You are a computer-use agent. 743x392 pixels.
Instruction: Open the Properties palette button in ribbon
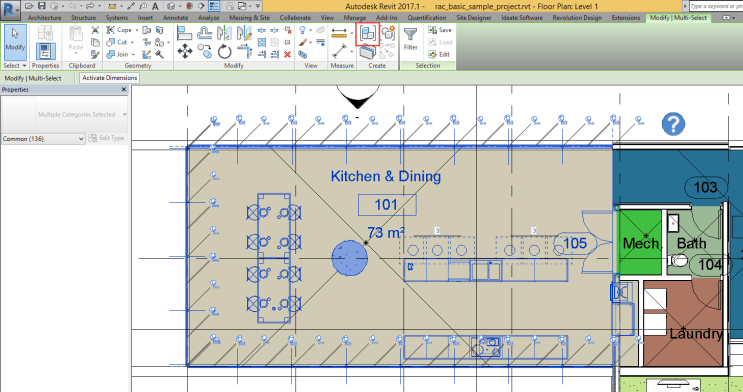click(45, 51)
